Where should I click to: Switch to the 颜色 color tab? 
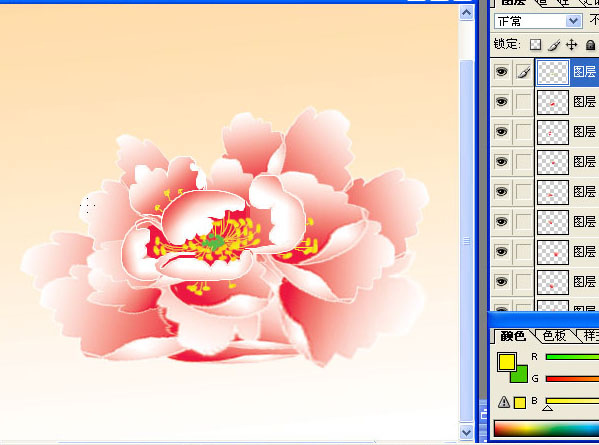[513, 336]
